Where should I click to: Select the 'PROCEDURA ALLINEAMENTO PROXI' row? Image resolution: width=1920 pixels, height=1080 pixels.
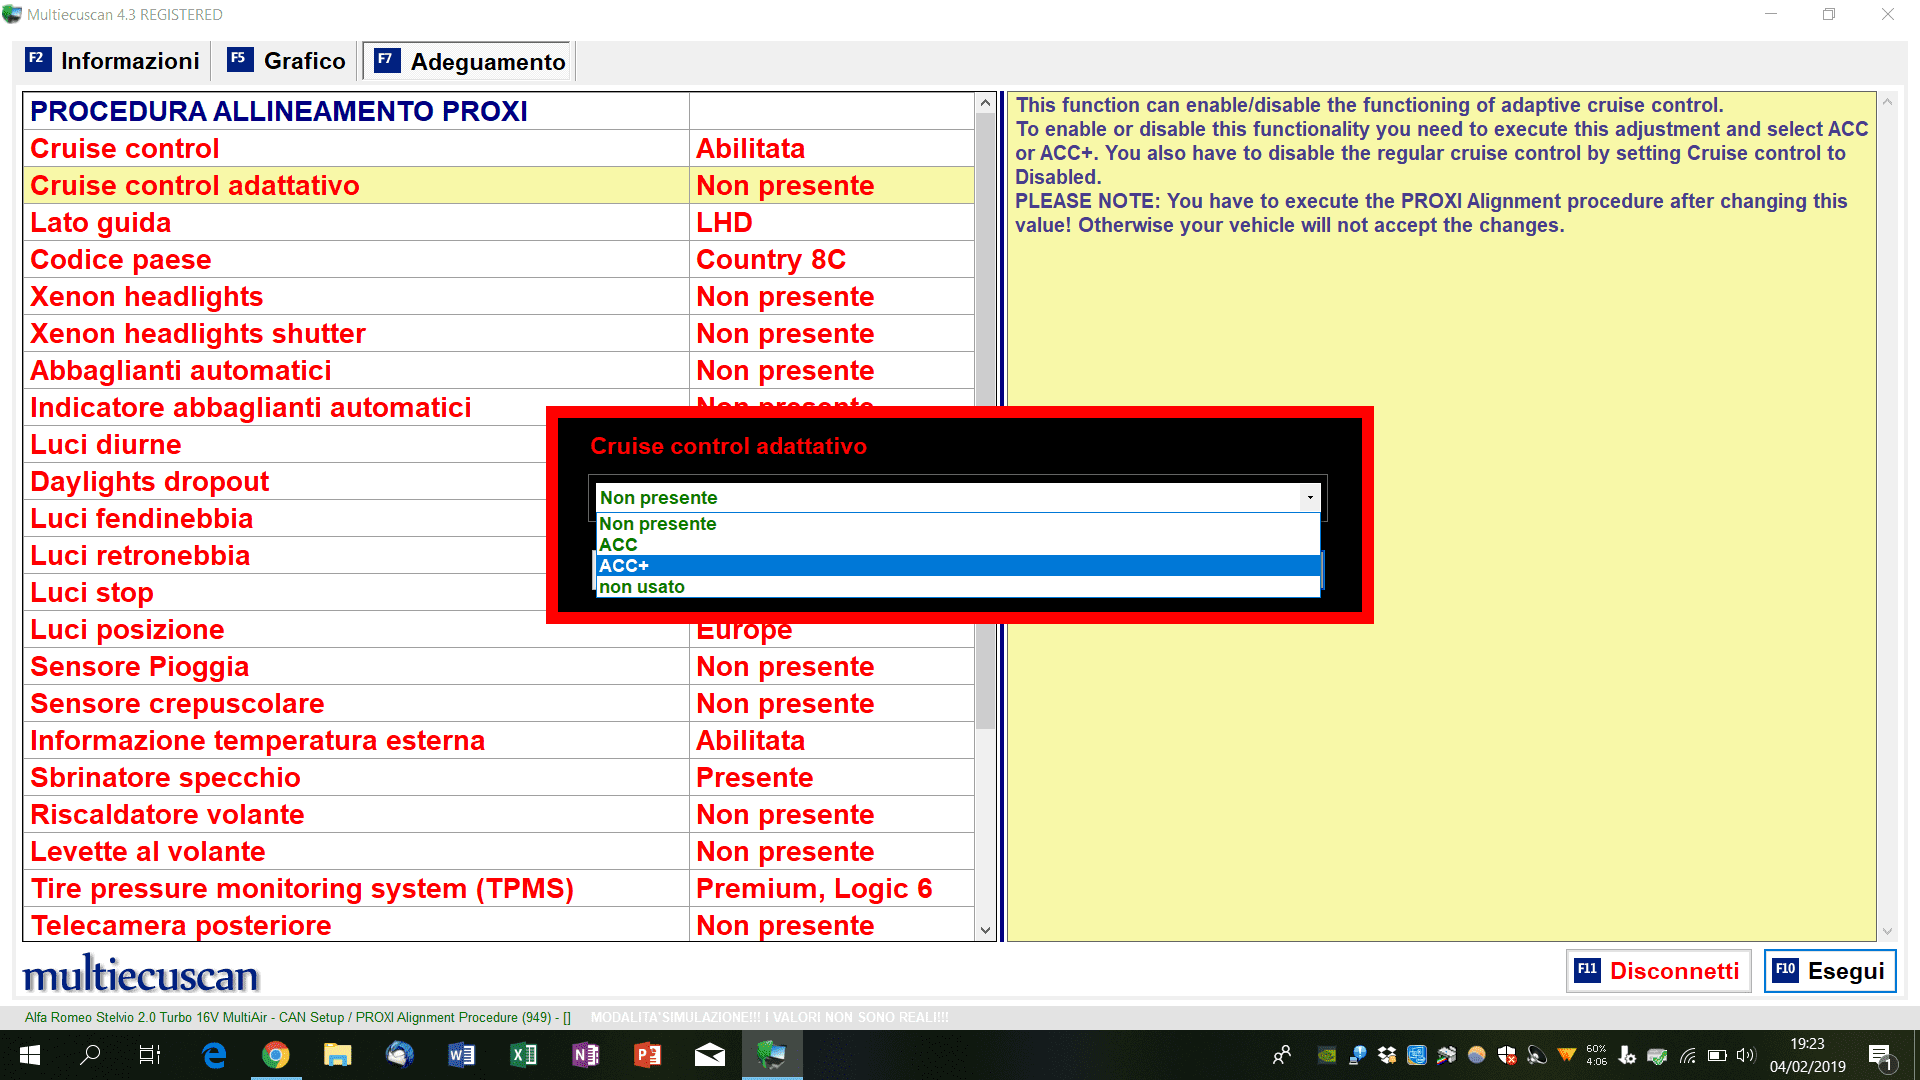coord(499,111)
